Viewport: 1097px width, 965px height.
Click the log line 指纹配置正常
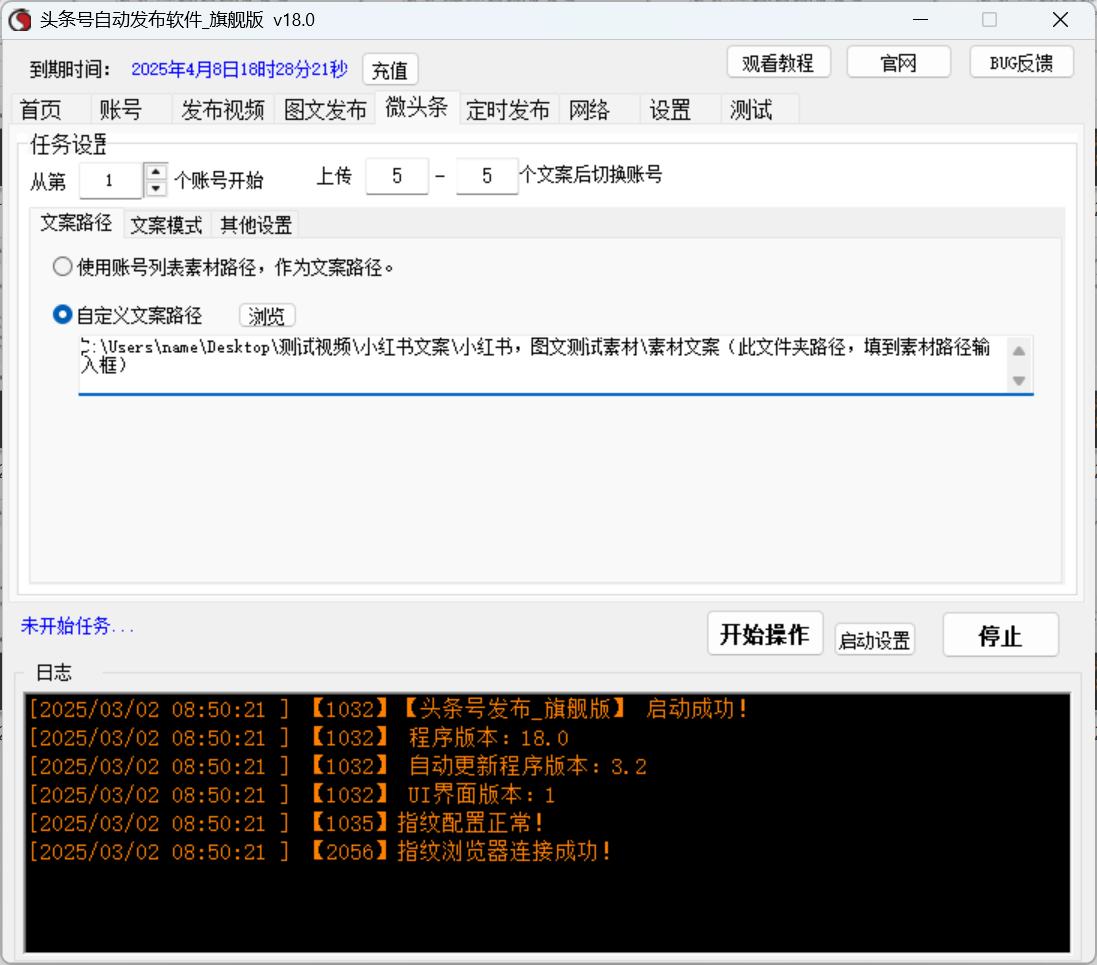point(287,823)
